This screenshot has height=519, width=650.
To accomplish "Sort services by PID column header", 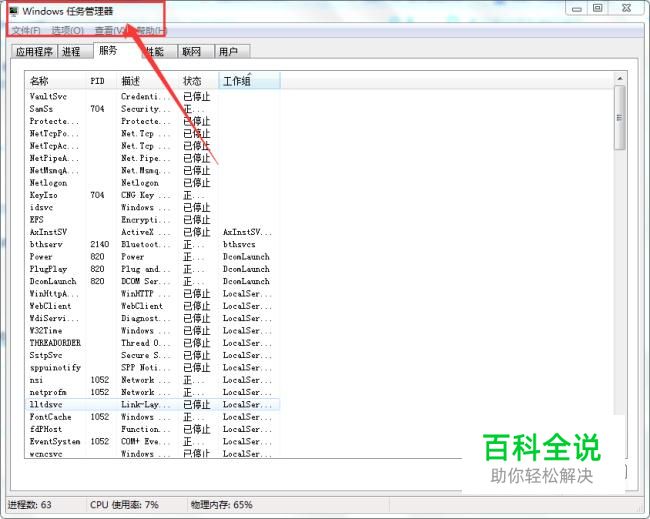I will [x=102, y=81].
